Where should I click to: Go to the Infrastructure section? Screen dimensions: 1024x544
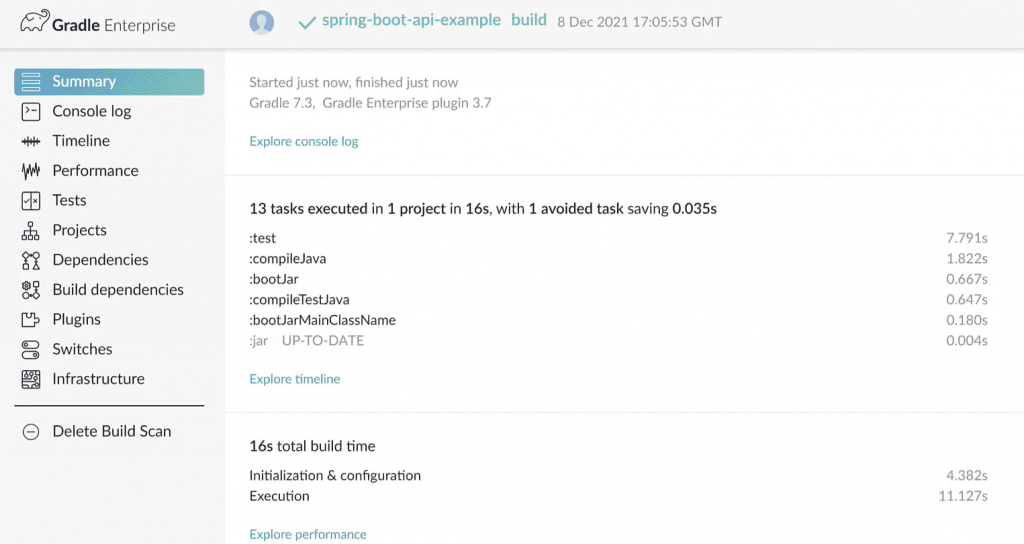[98, 379]
